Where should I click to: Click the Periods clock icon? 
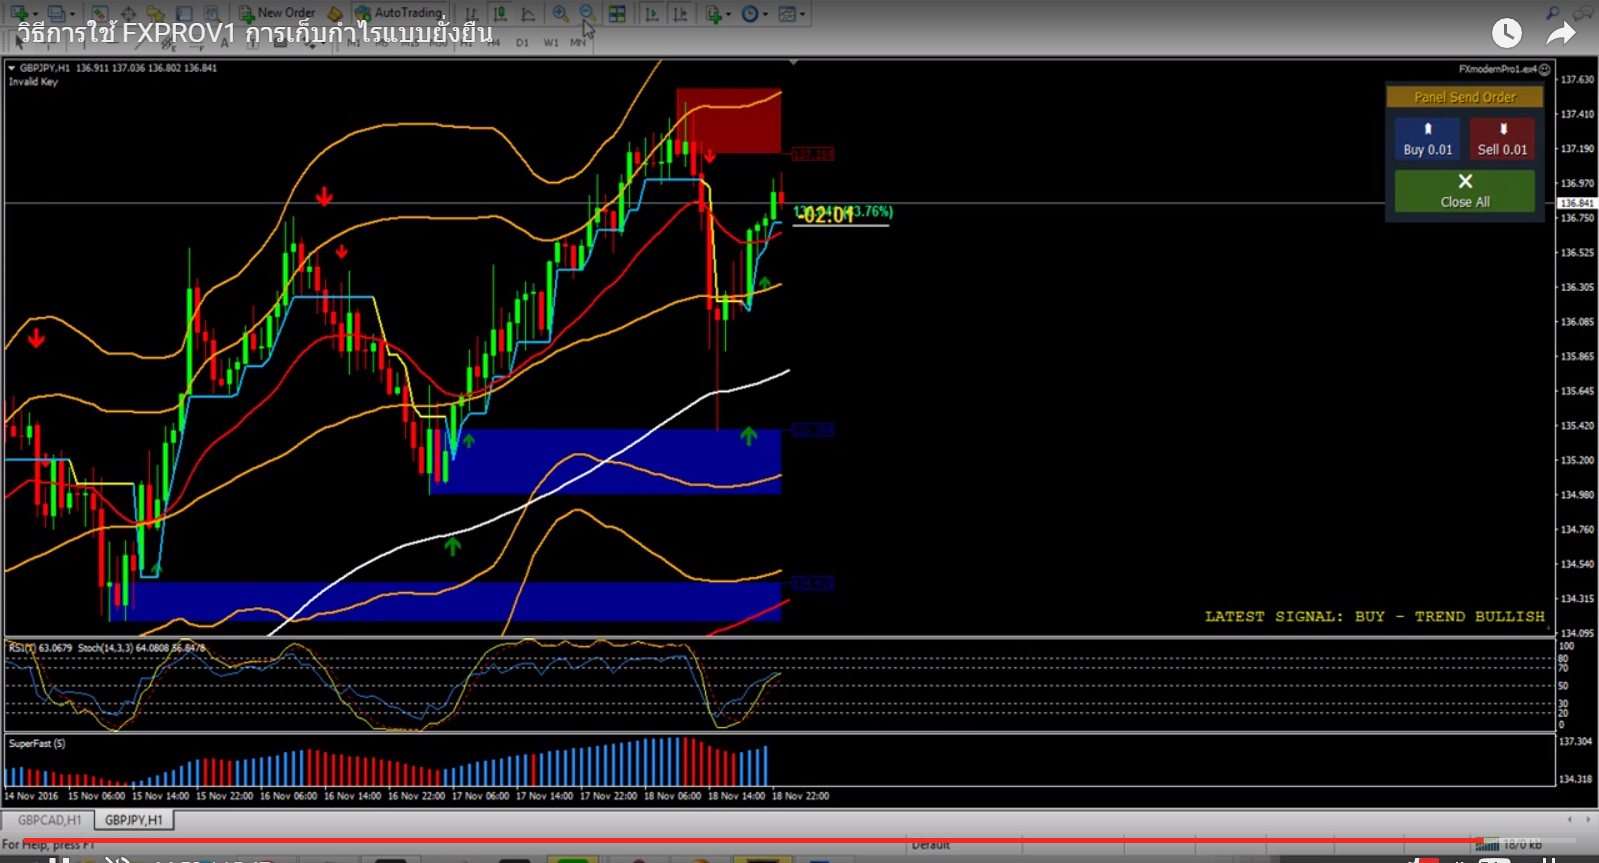pyautogui.click(x=749, y=13)
